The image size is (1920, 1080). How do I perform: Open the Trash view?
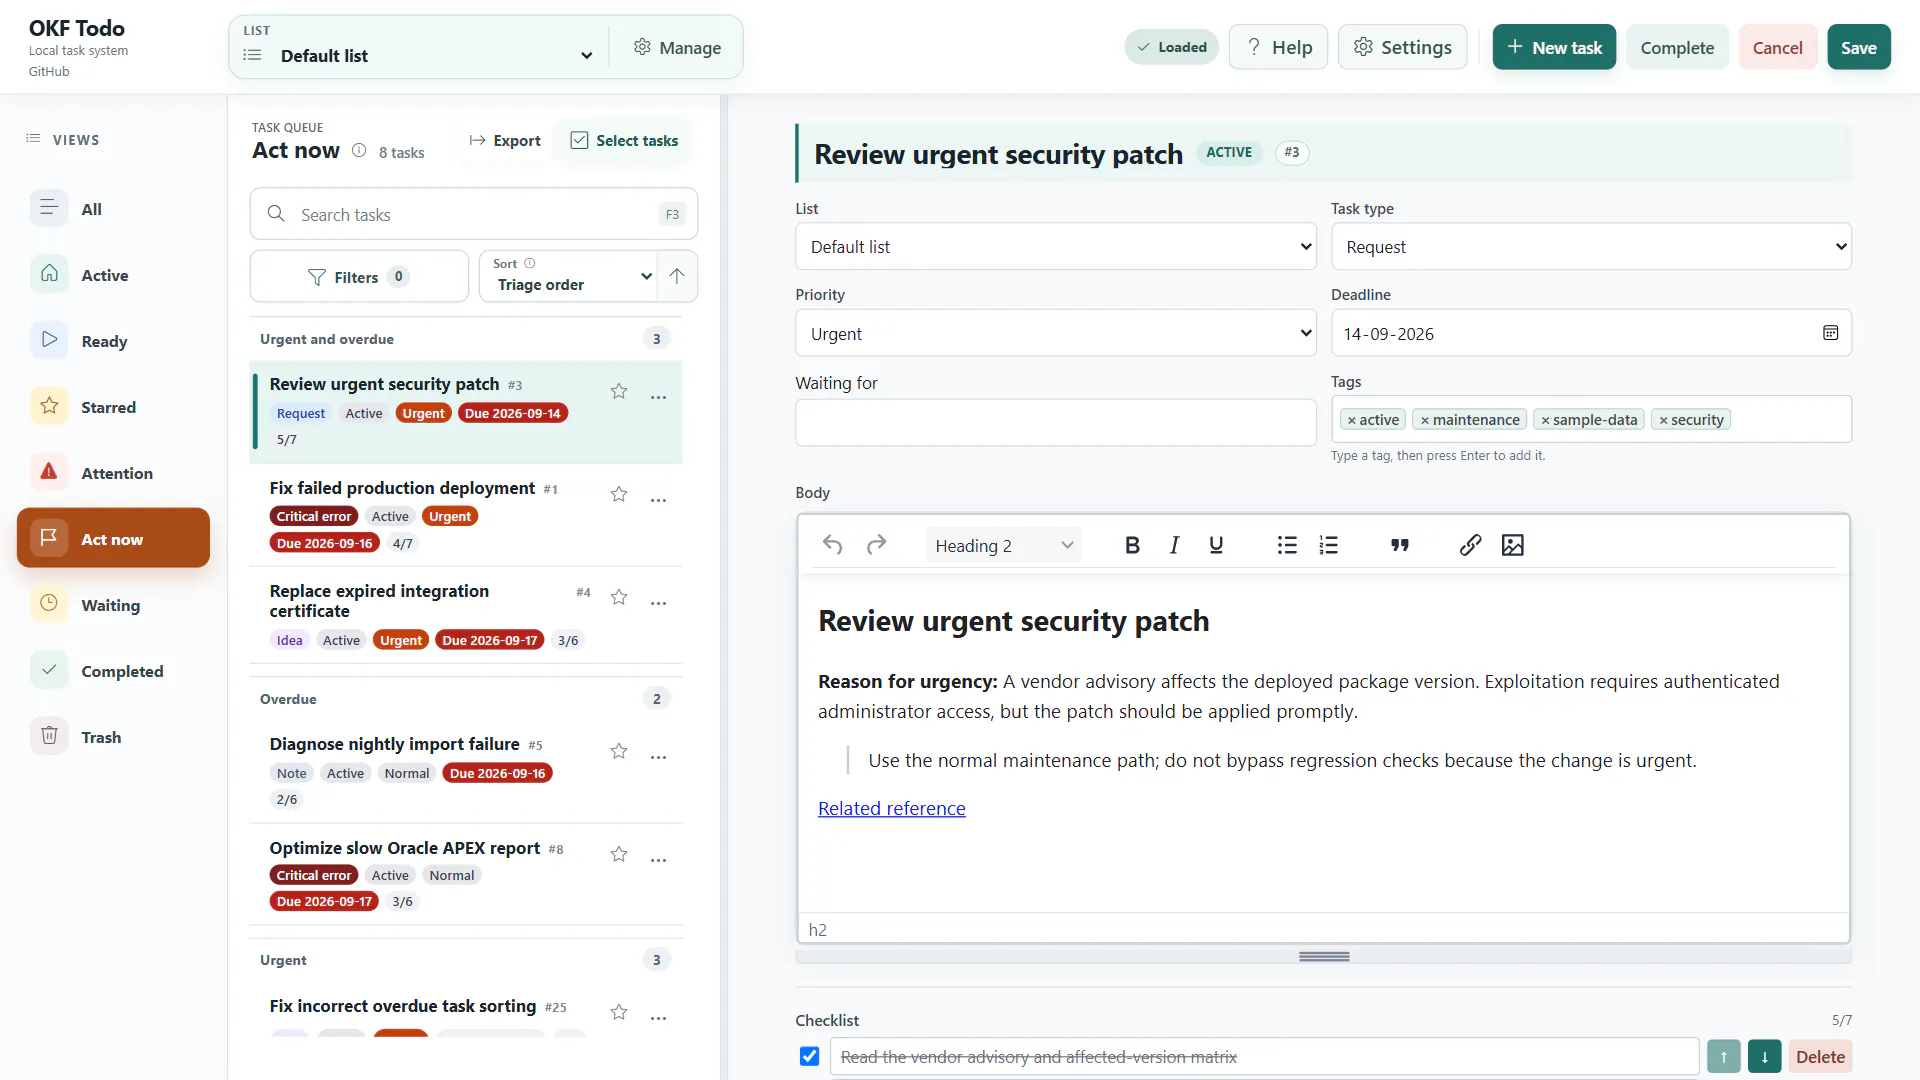[x=113, y=737]
